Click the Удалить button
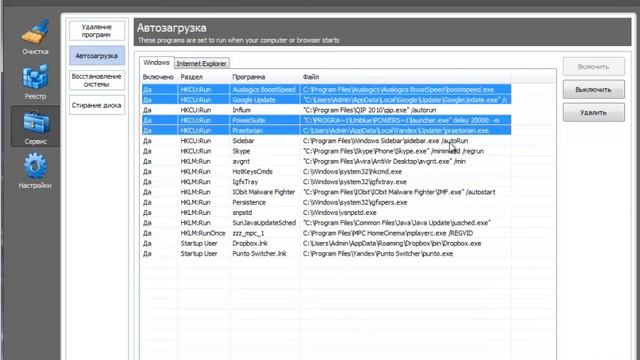Viewport: 640px width, 360px height. coord(593,112)
